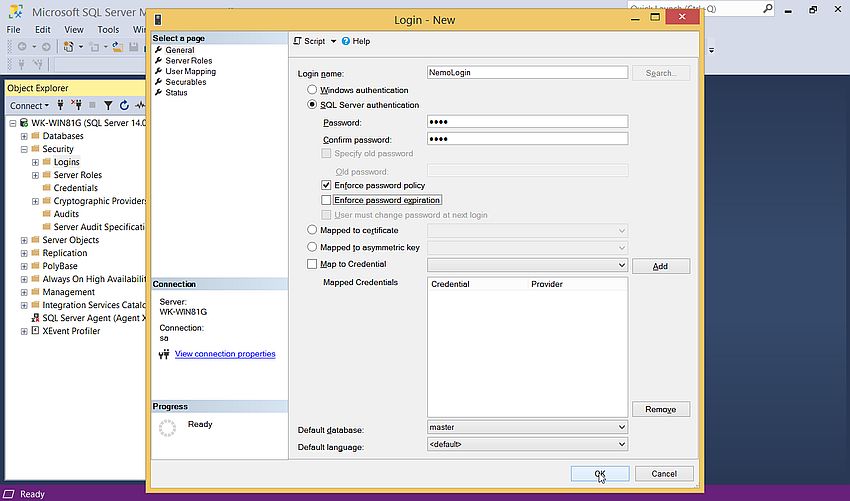Expand the Replication tree node

(x=24, y=253)
